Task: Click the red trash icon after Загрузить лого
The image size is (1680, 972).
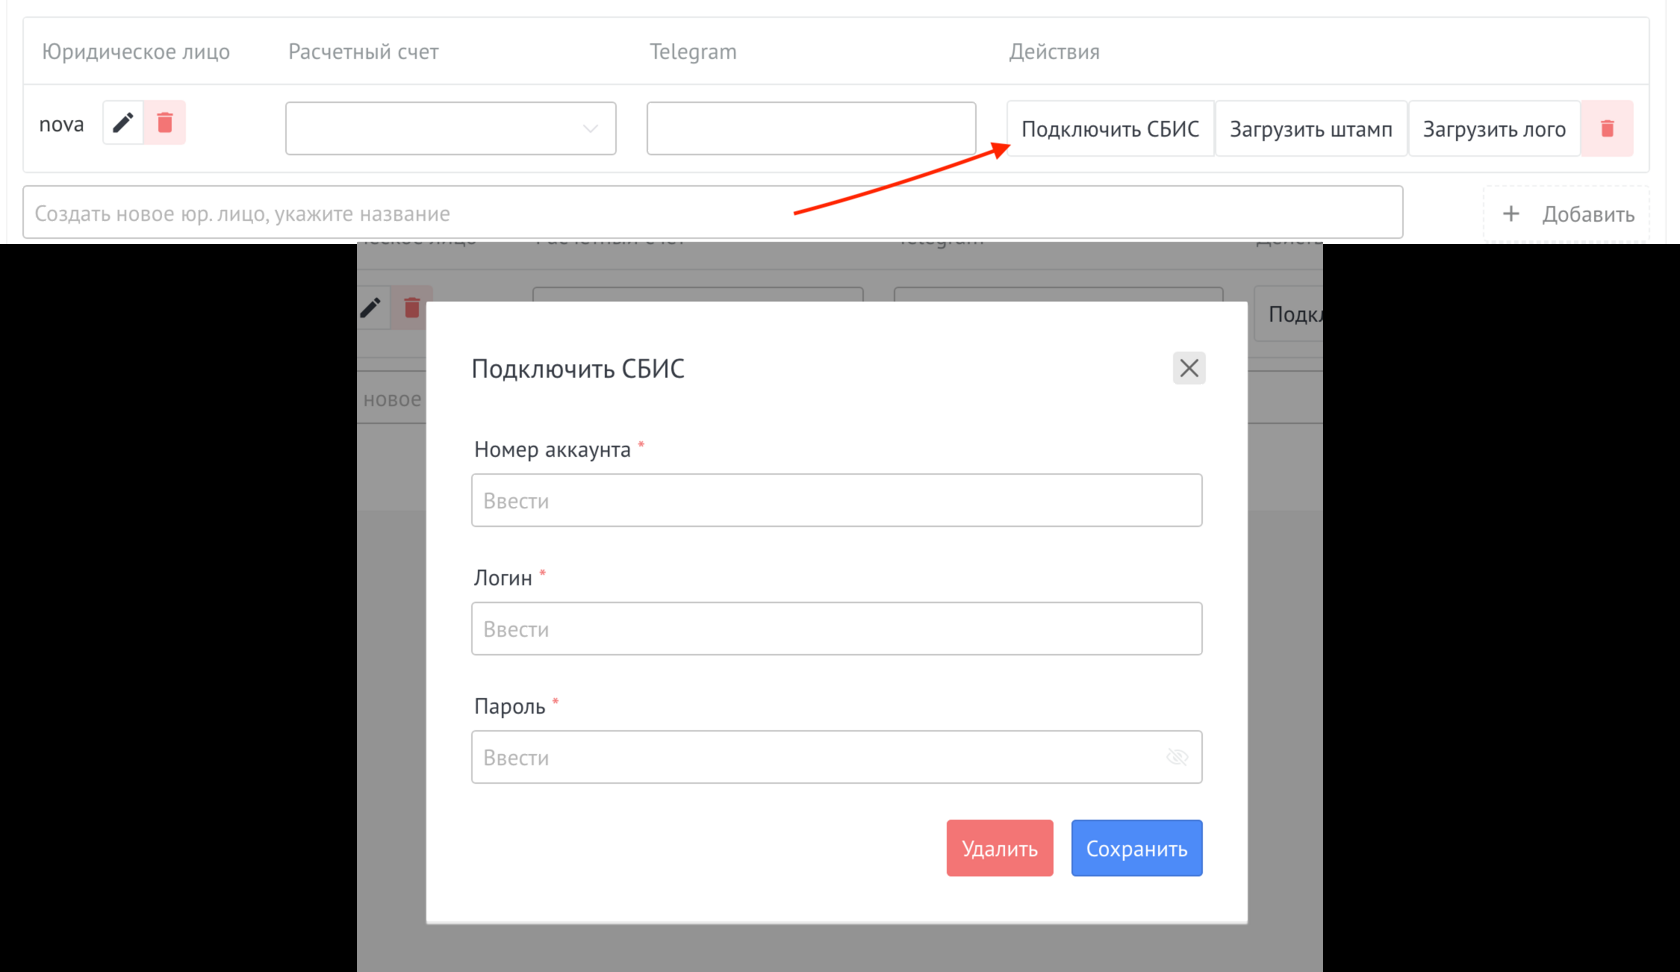Action: [x=1607, y=129]
